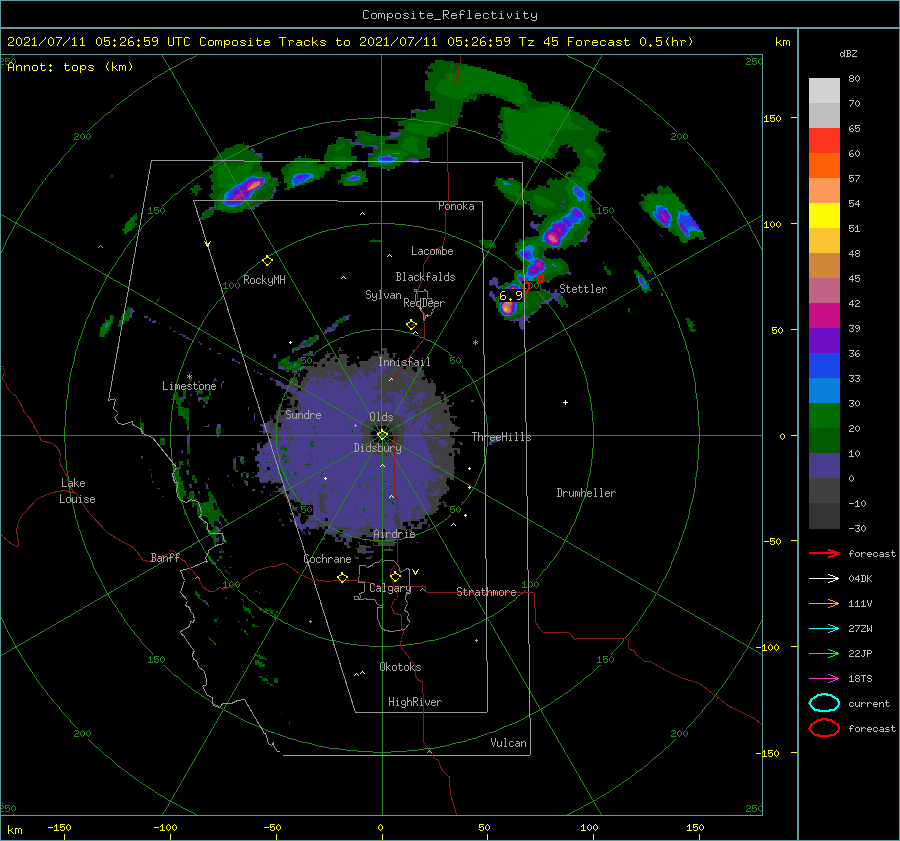Click the Sundre town label
The height and width of the screenshot is (841, 900).
point(303,414)
